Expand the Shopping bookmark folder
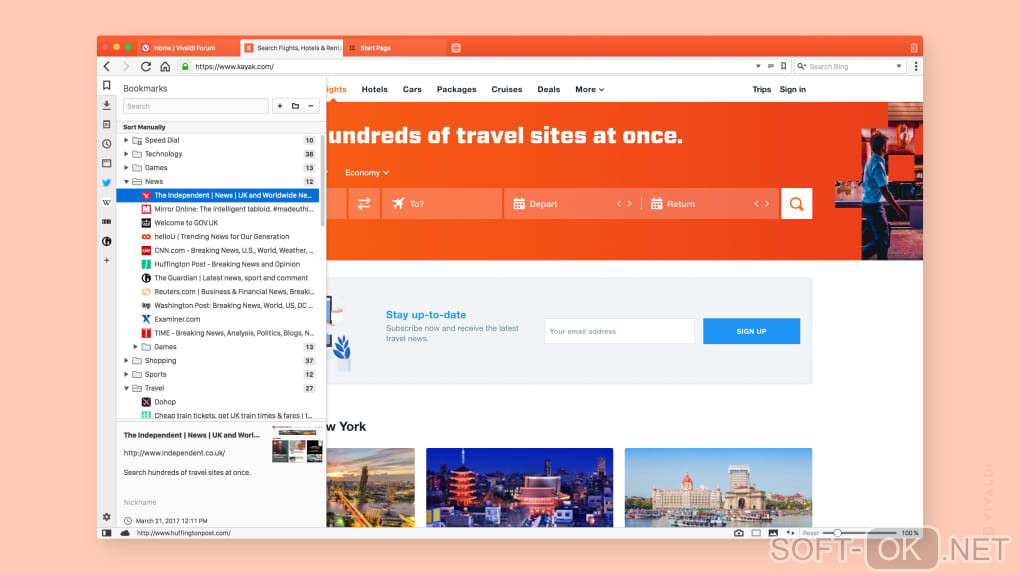The image size is (1020, 574). [126, 361]
